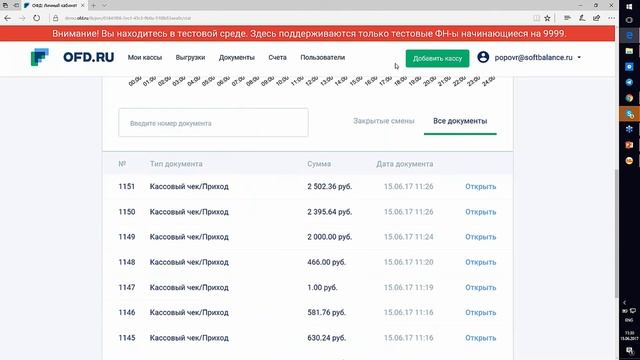Open the Выгрузки menu
Screen dimensions: 640x360
pyautogui.click(x=190, y=58)
